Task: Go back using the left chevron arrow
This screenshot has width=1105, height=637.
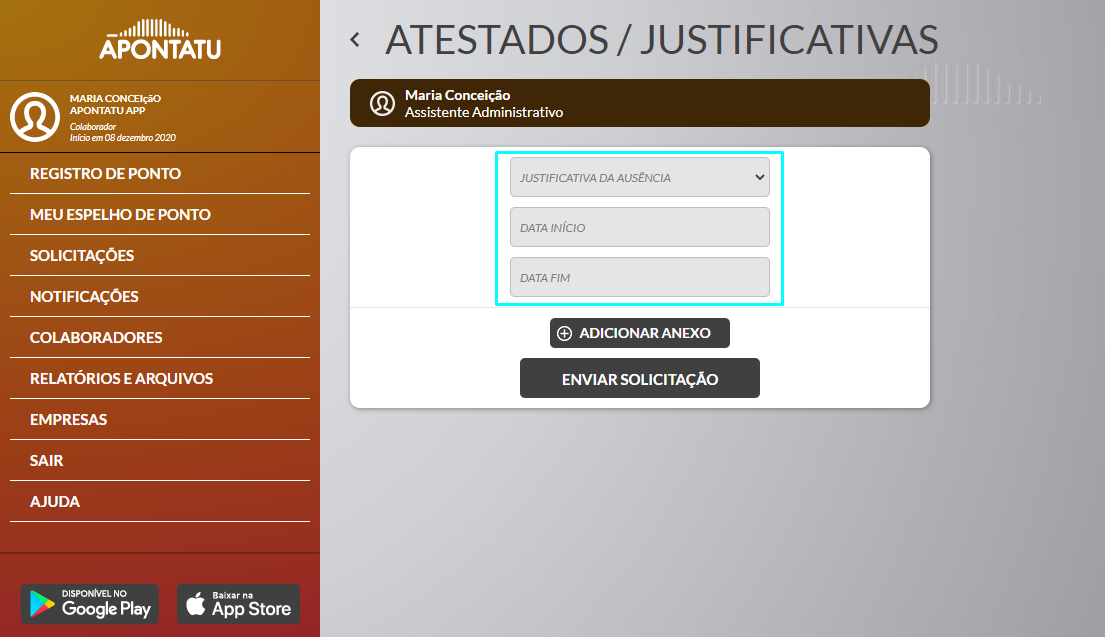Action: pyautogui.click(x=355, y=40)
